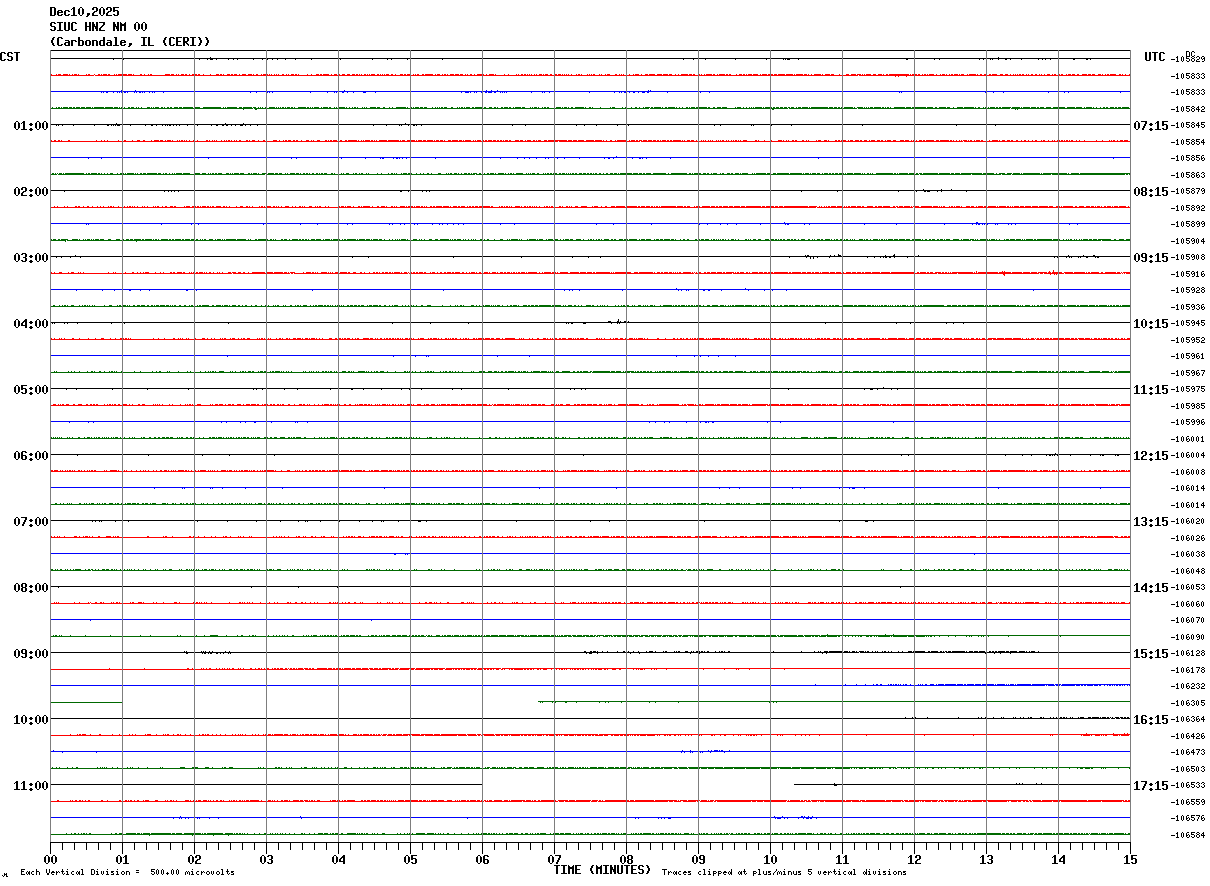The height and width of the screenshot is (886, 1210).
Task: Click the "11:15" UTC time label
Action: 1150,389
